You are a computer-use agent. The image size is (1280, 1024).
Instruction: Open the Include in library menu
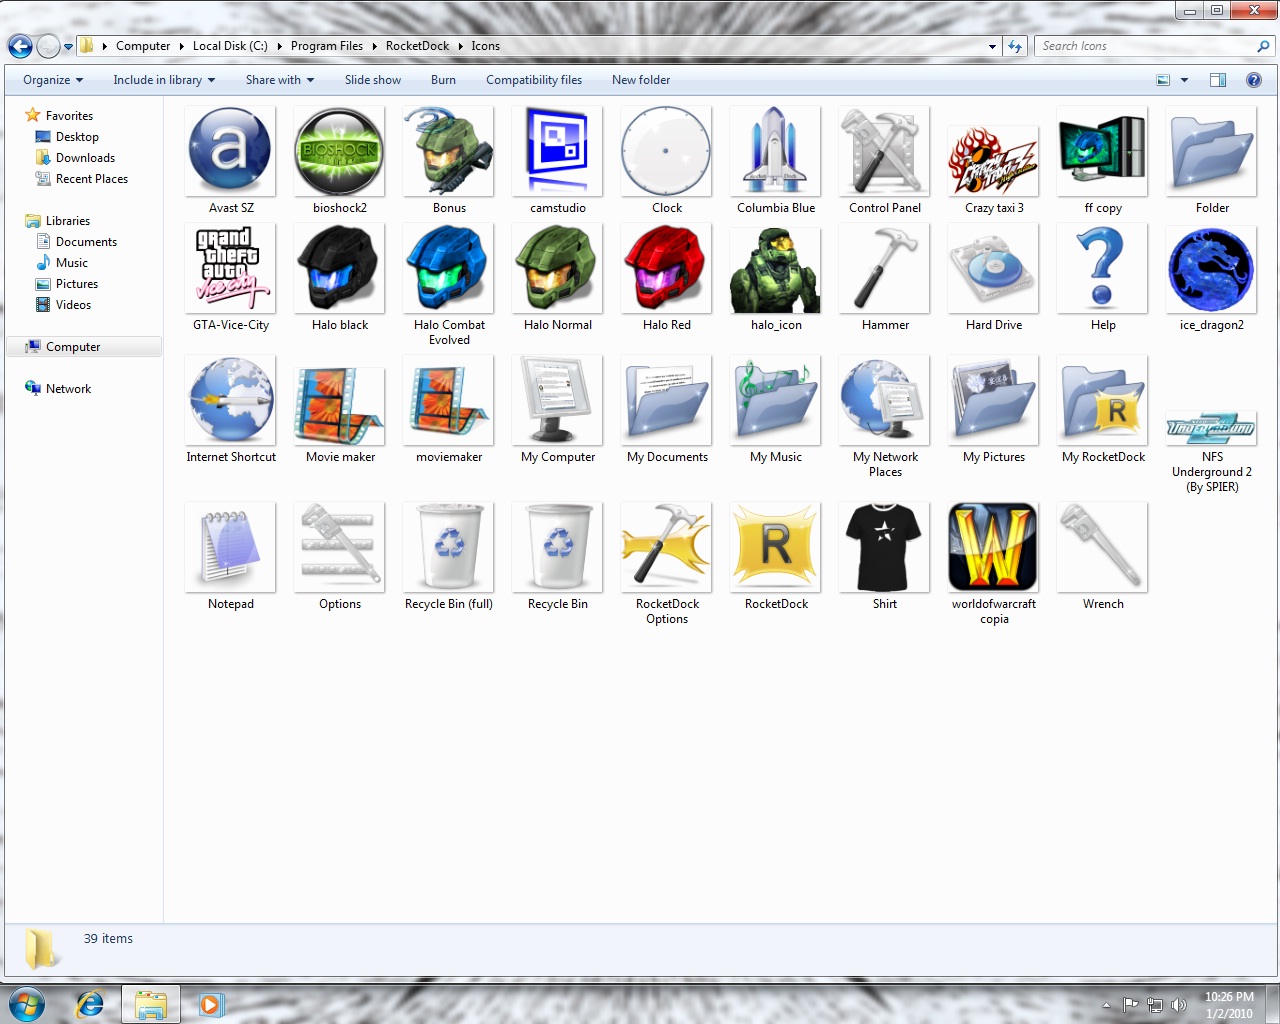click(163, 80)
